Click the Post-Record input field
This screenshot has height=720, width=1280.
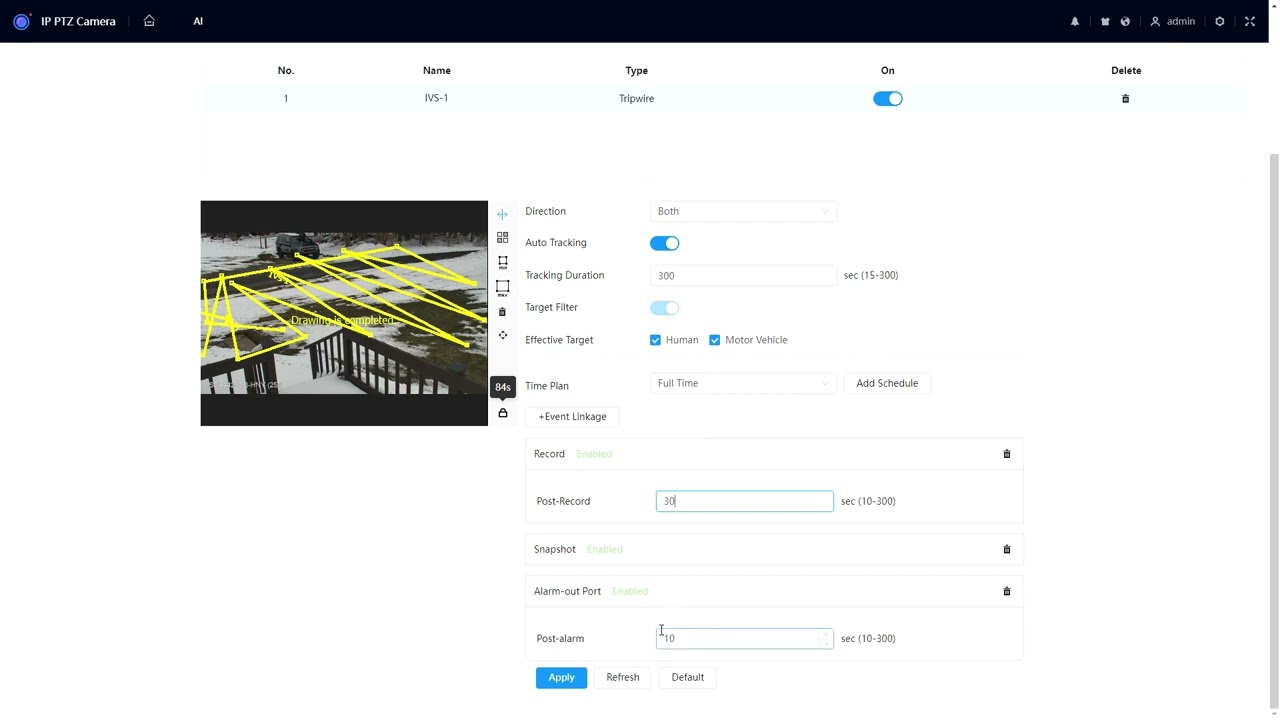click(x=744, y=501)
